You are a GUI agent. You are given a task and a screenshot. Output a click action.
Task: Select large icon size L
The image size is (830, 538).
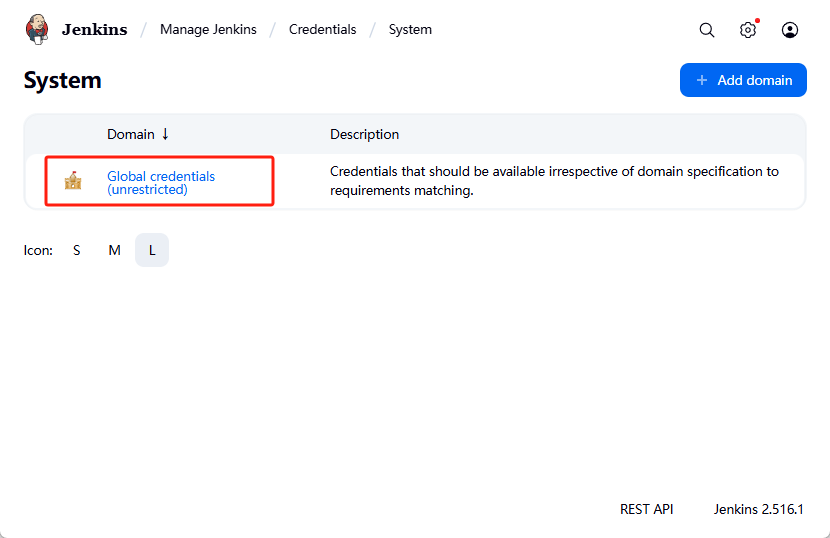(152, 250)
